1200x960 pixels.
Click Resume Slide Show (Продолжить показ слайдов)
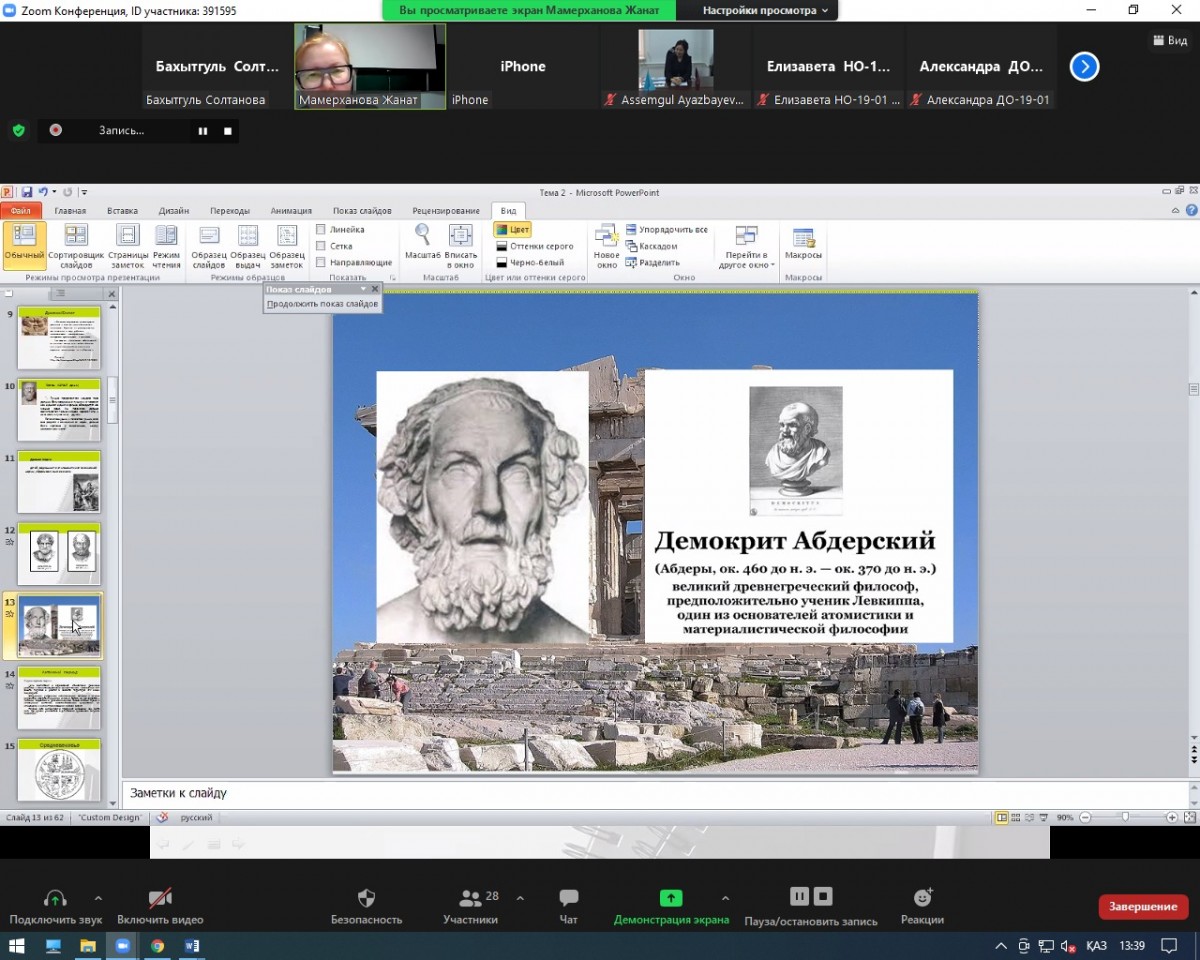coord(322,304)
